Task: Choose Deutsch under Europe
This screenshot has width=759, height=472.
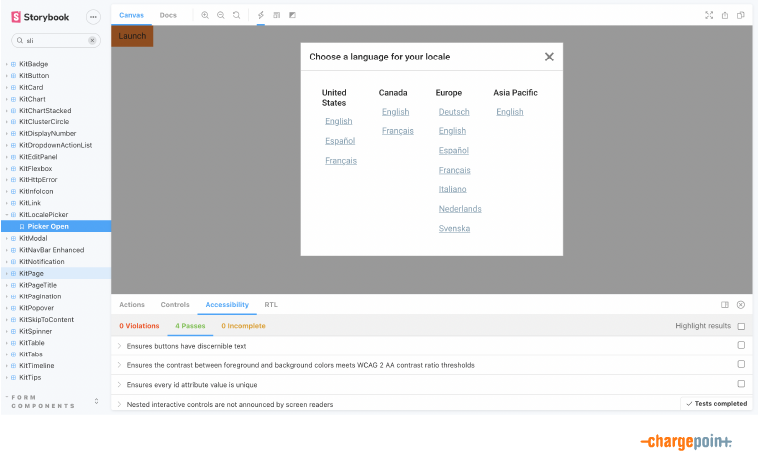Action: (454, 112)
